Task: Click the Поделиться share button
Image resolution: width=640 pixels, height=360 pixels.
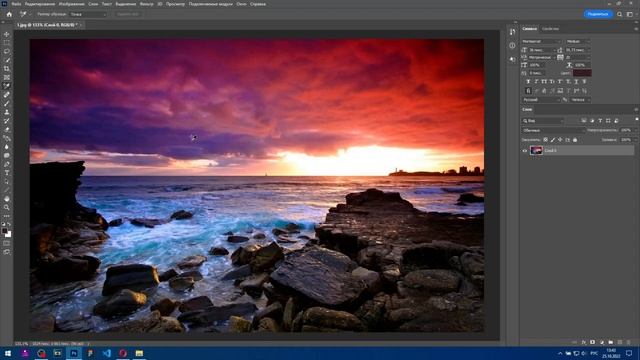Action: pos(598,14)
